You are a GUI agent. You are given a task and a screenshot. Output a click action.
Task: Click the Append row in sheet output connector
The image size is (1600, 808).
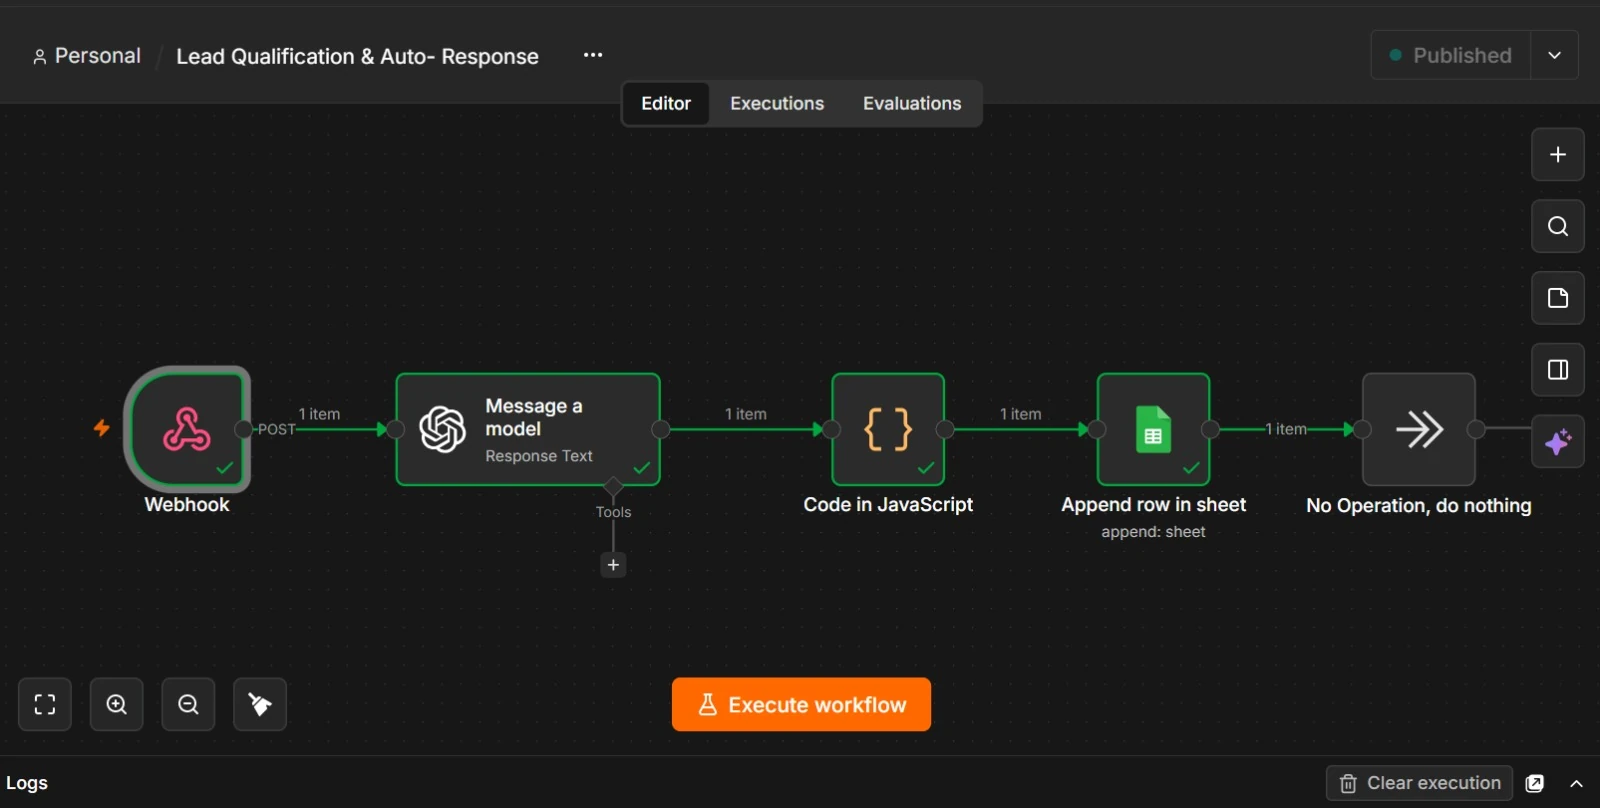1210,429
